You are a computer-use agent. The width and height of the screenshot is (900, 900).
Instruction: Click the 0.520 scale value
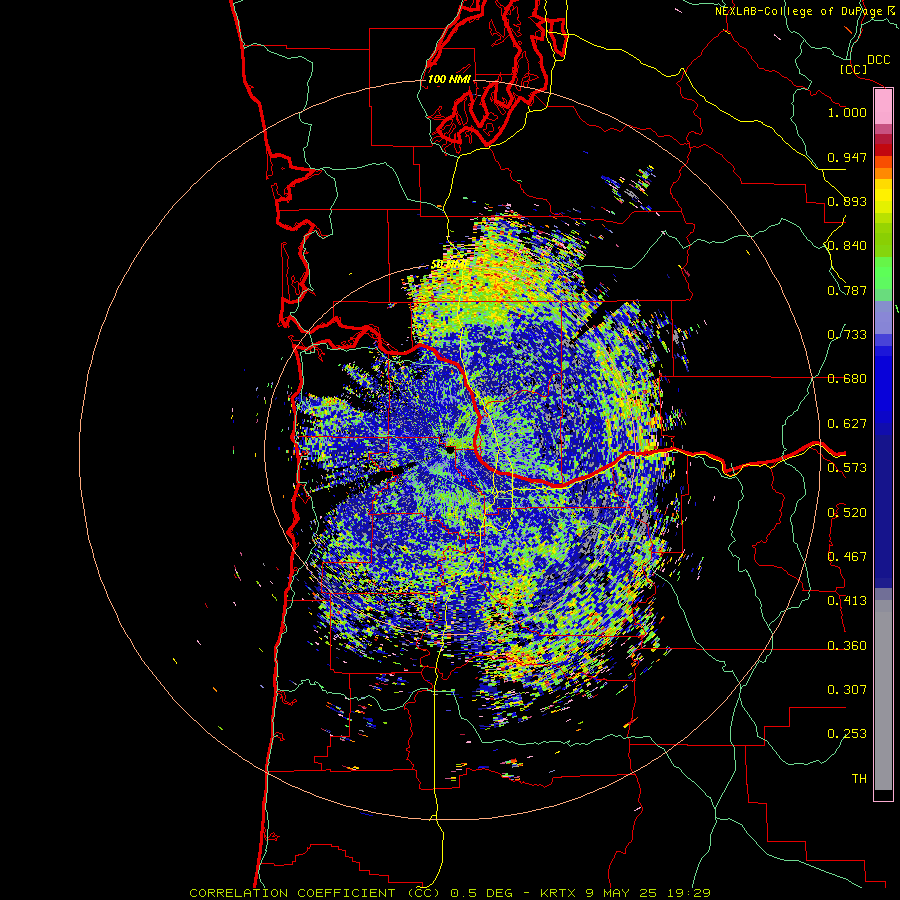847,513
